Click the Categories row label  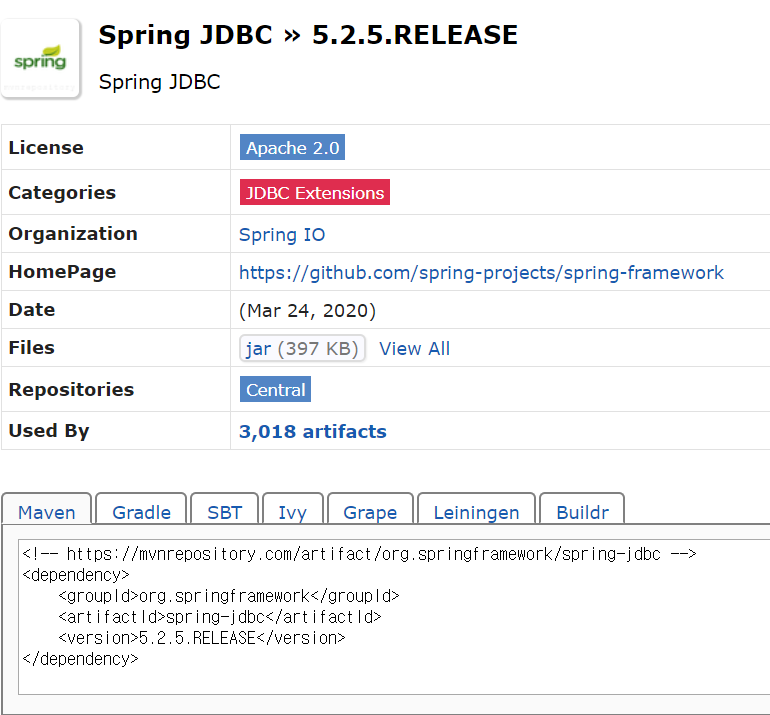62,192
